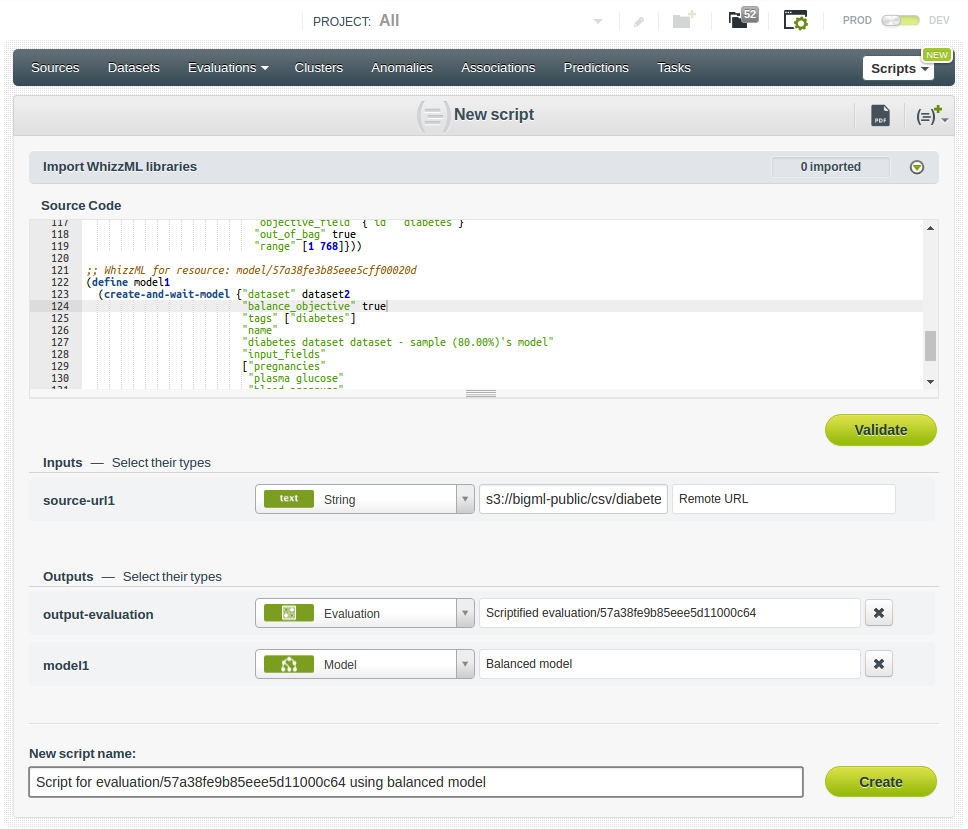Open the Predictions tab

coord(596,67)
